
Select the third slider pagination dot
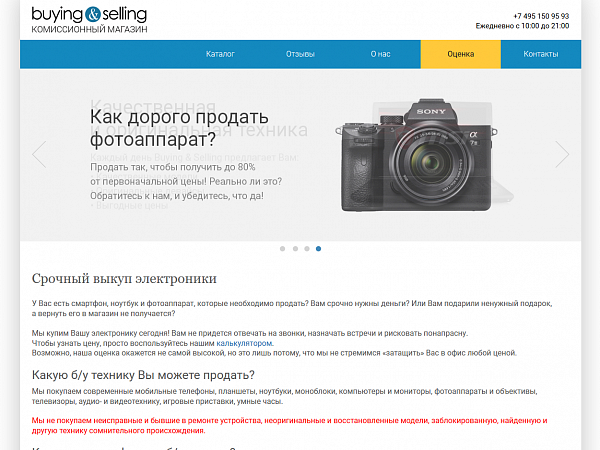tap(307, 249)
